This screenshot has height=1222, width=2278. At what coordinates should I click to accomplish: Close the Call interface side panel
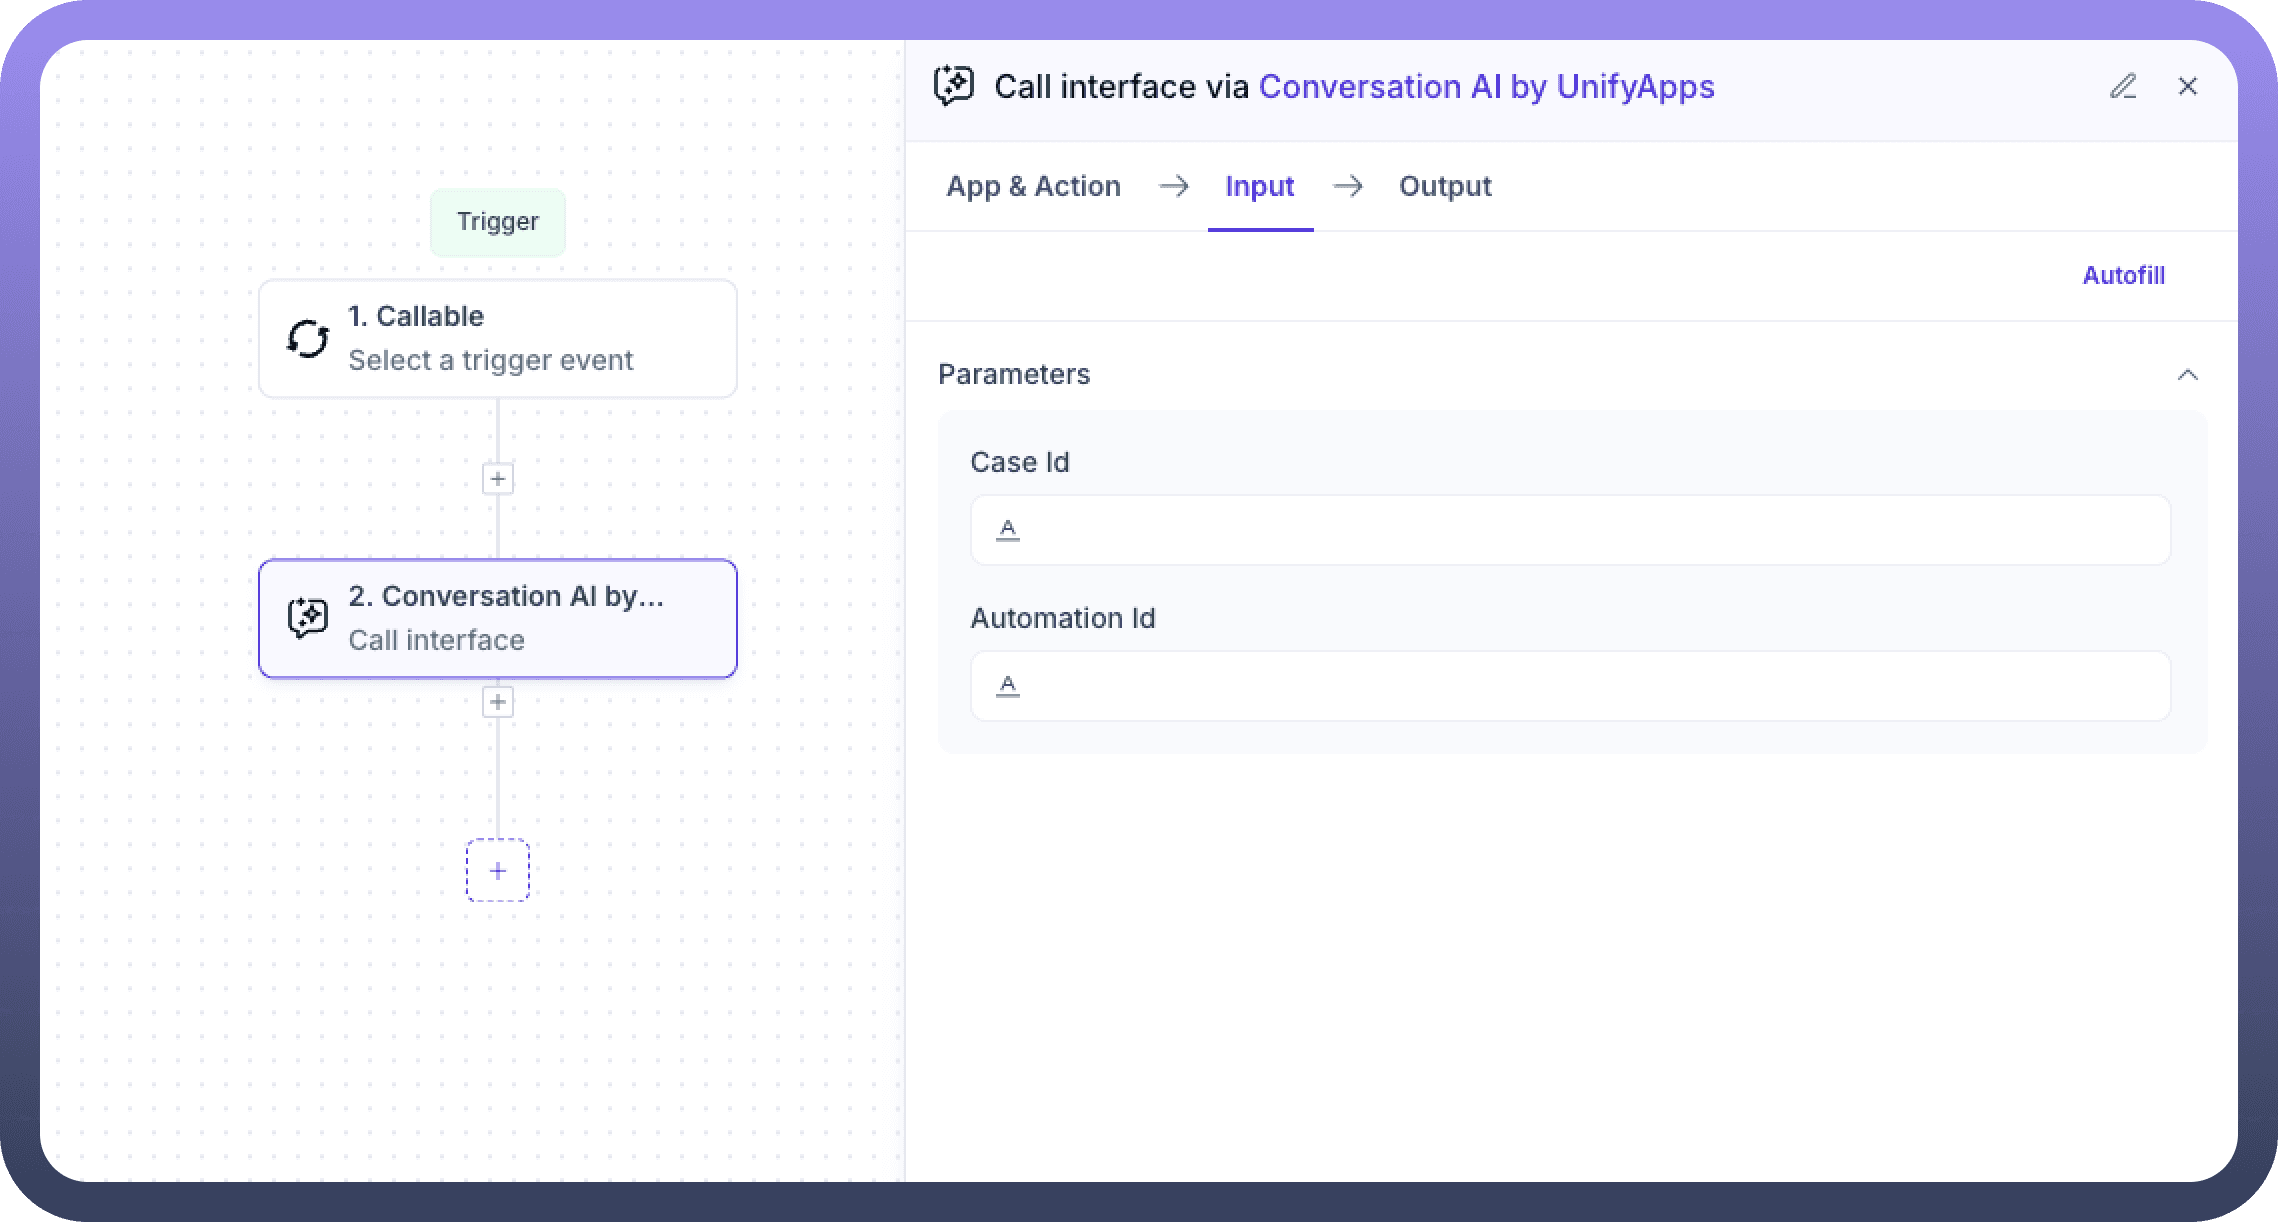(x=2187, y=87)
